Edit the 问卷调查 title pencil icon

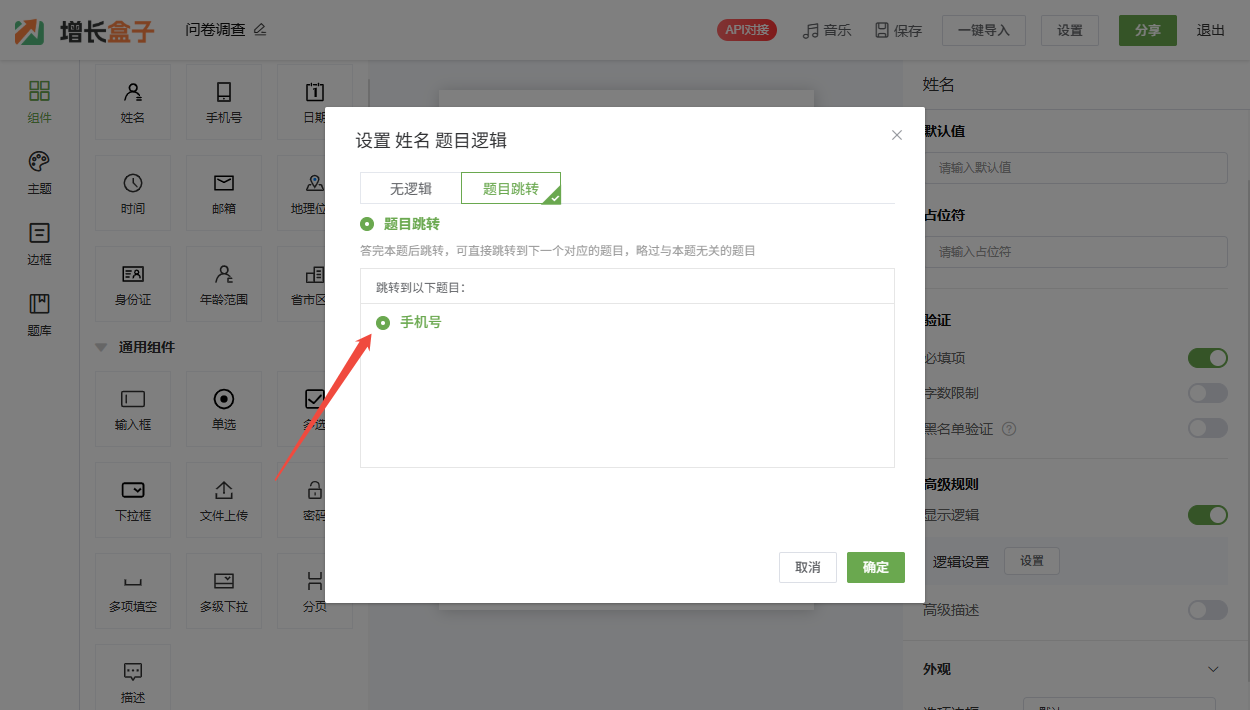pyautogui.click(x=260, y=30)
